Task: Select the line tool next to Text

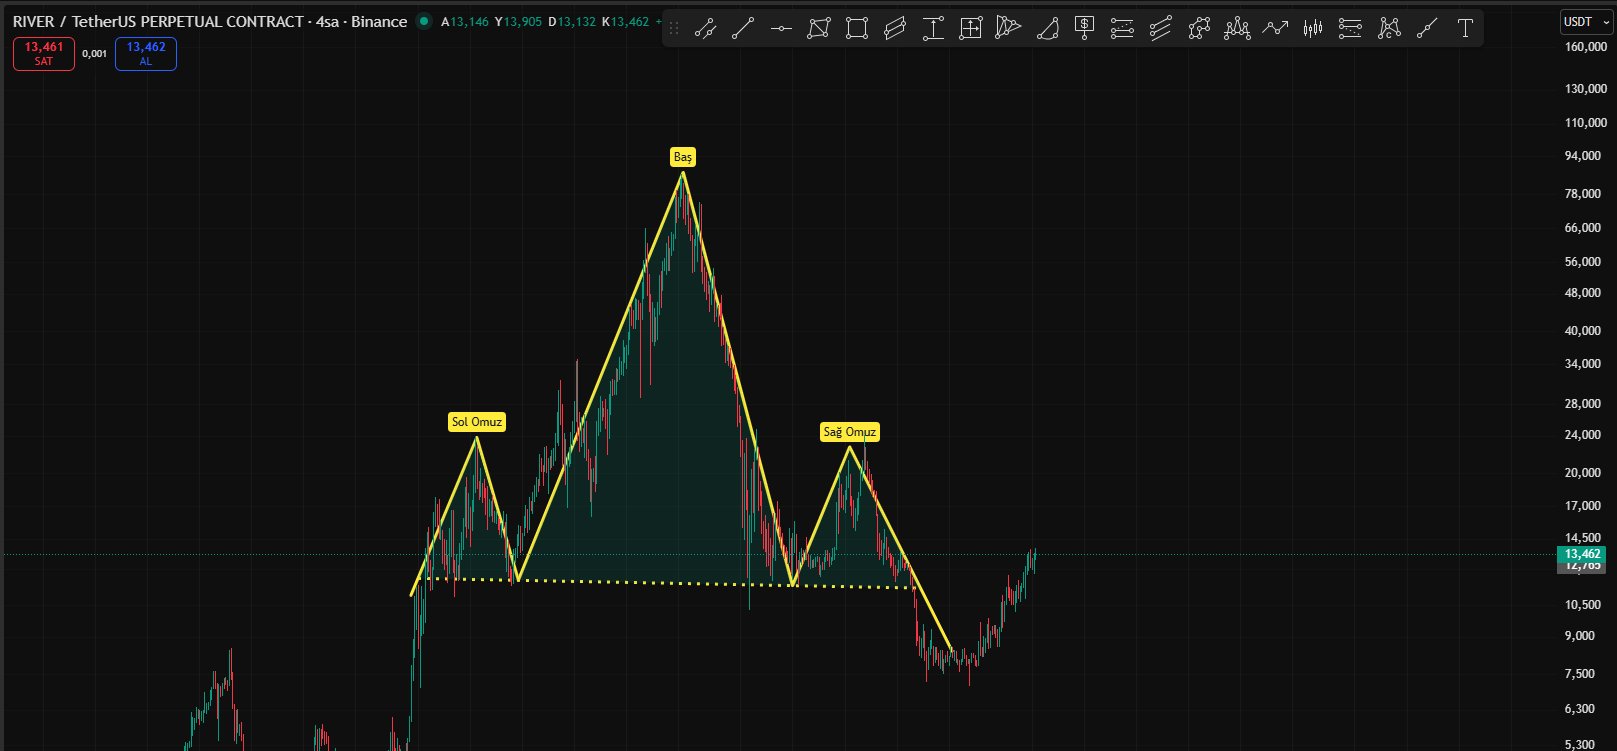Action: (1427, 29)
